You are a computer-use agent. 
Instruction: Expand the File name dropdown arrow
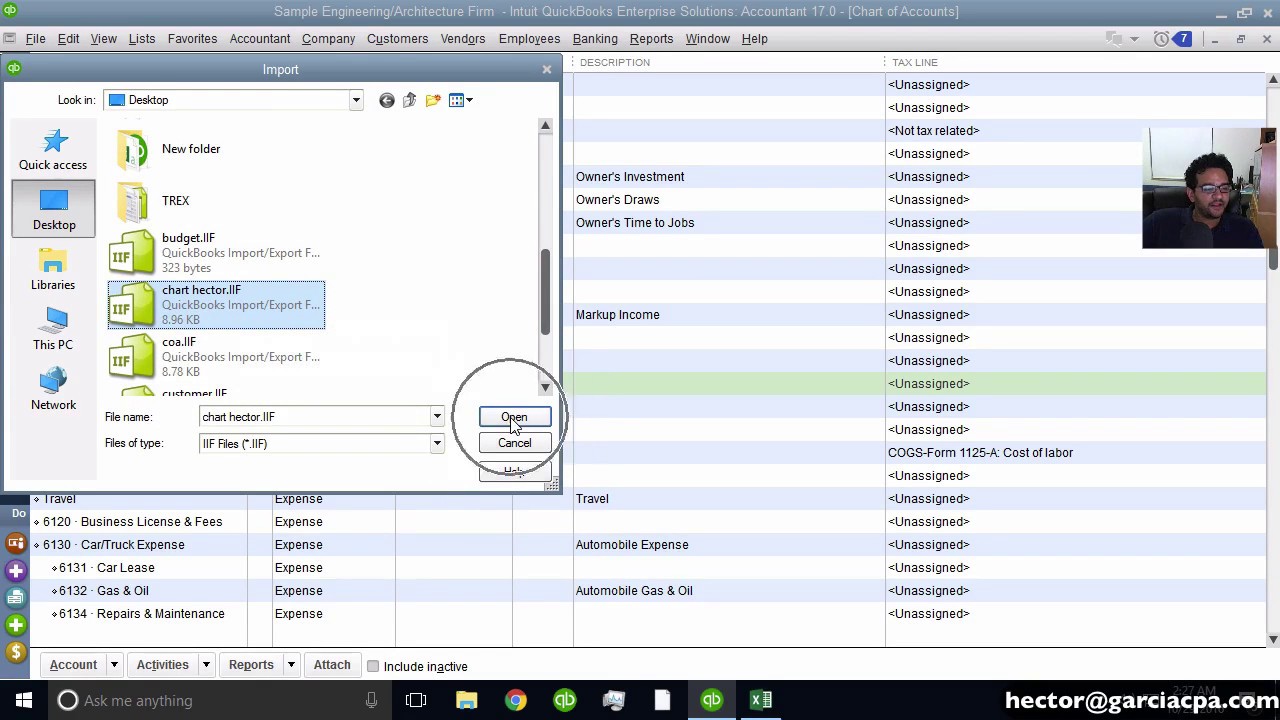437,417
